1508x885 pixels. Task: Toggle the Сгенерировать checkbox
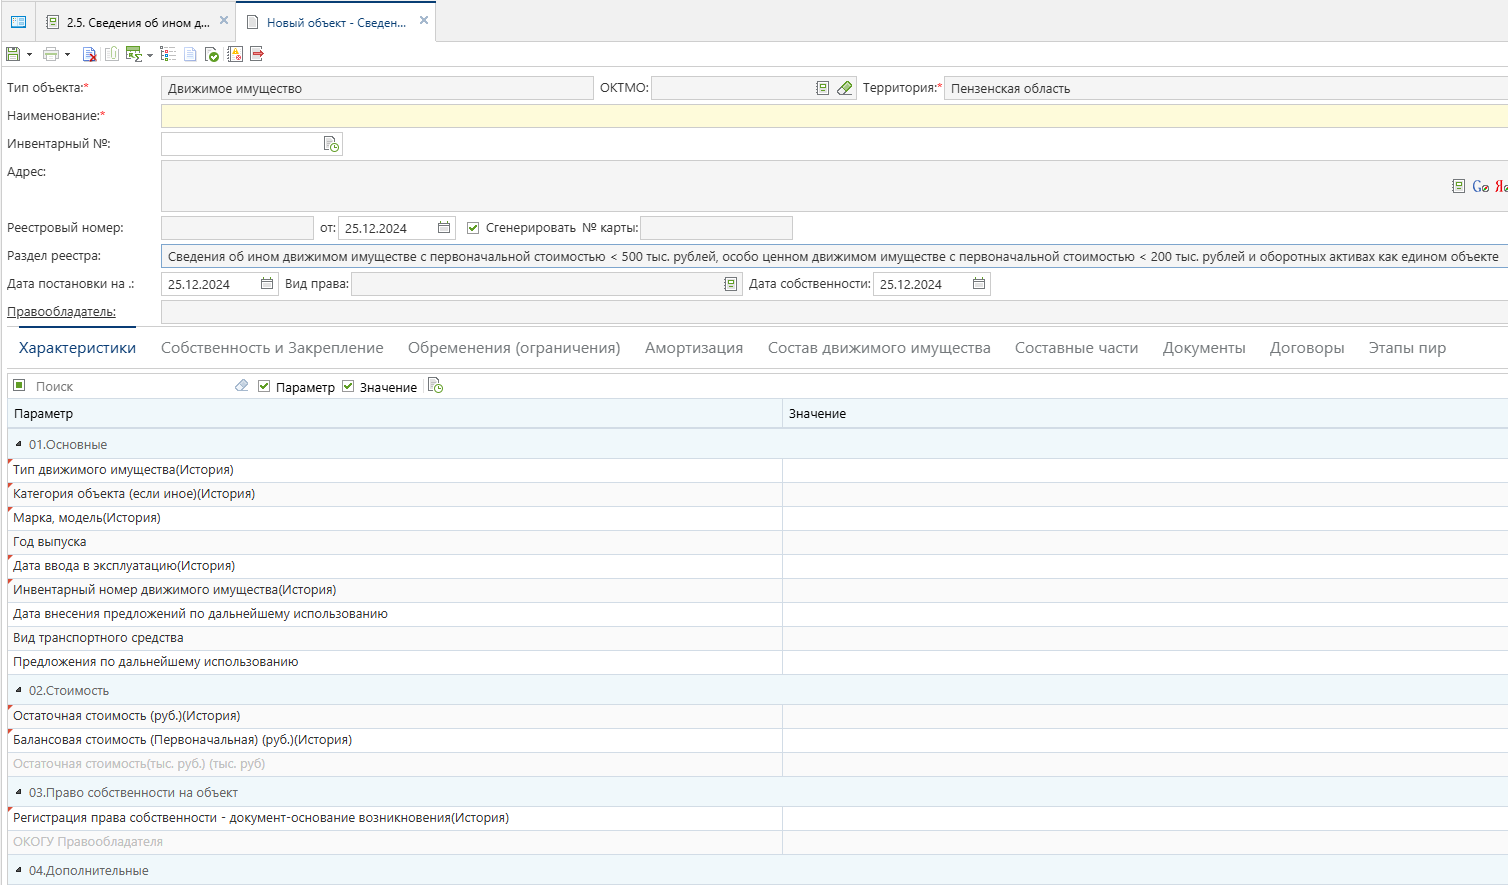coord(473,228)
